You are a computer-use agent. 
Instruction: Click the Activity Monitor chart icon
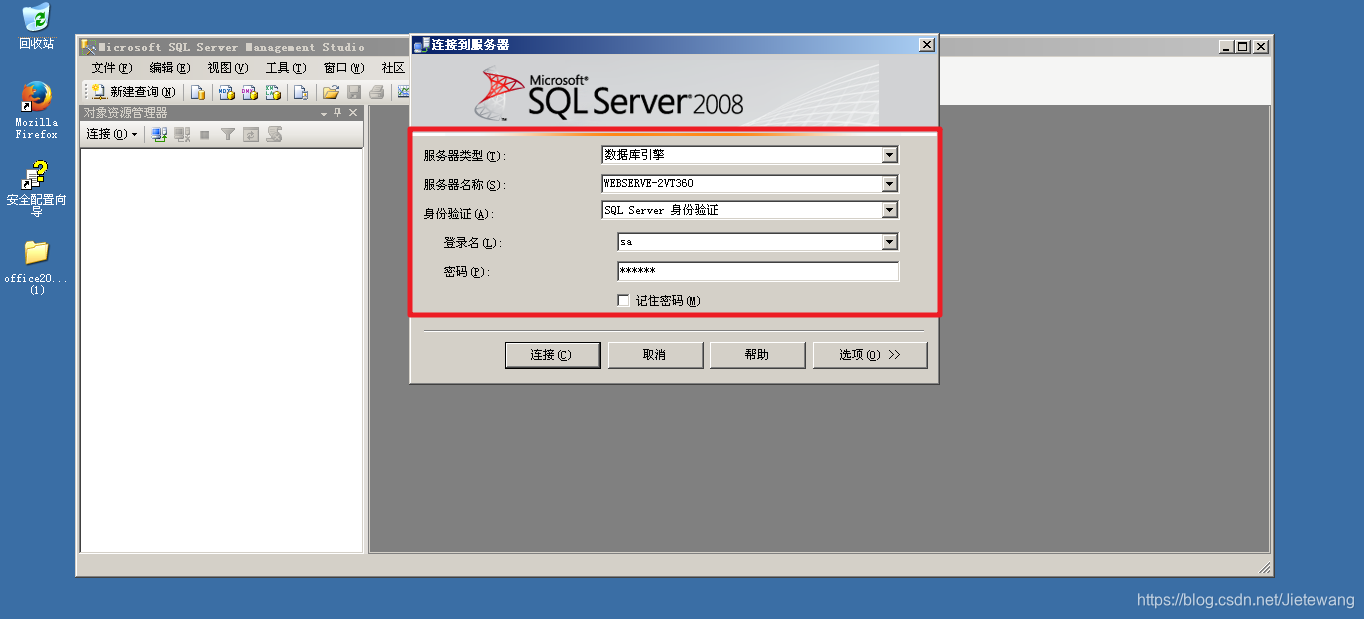403,91
